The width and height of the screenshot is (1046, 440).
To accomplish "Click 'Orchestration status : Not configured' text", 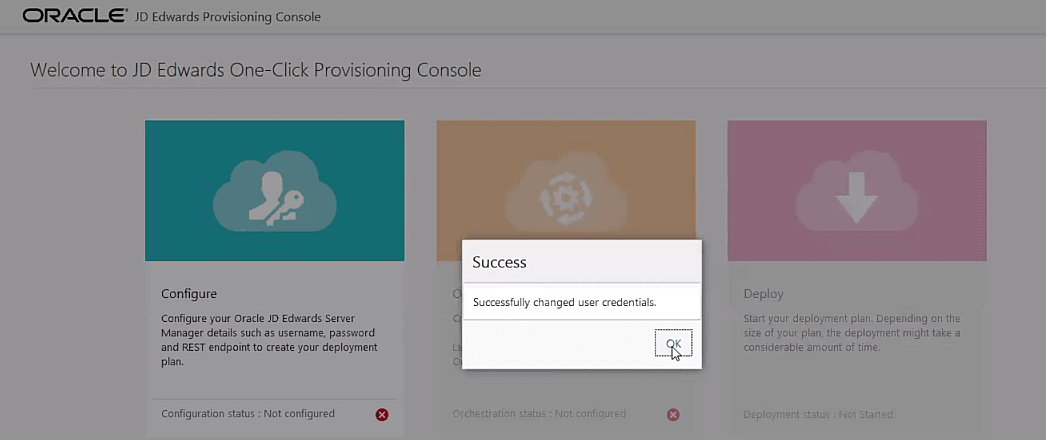I will pos(539,414).
